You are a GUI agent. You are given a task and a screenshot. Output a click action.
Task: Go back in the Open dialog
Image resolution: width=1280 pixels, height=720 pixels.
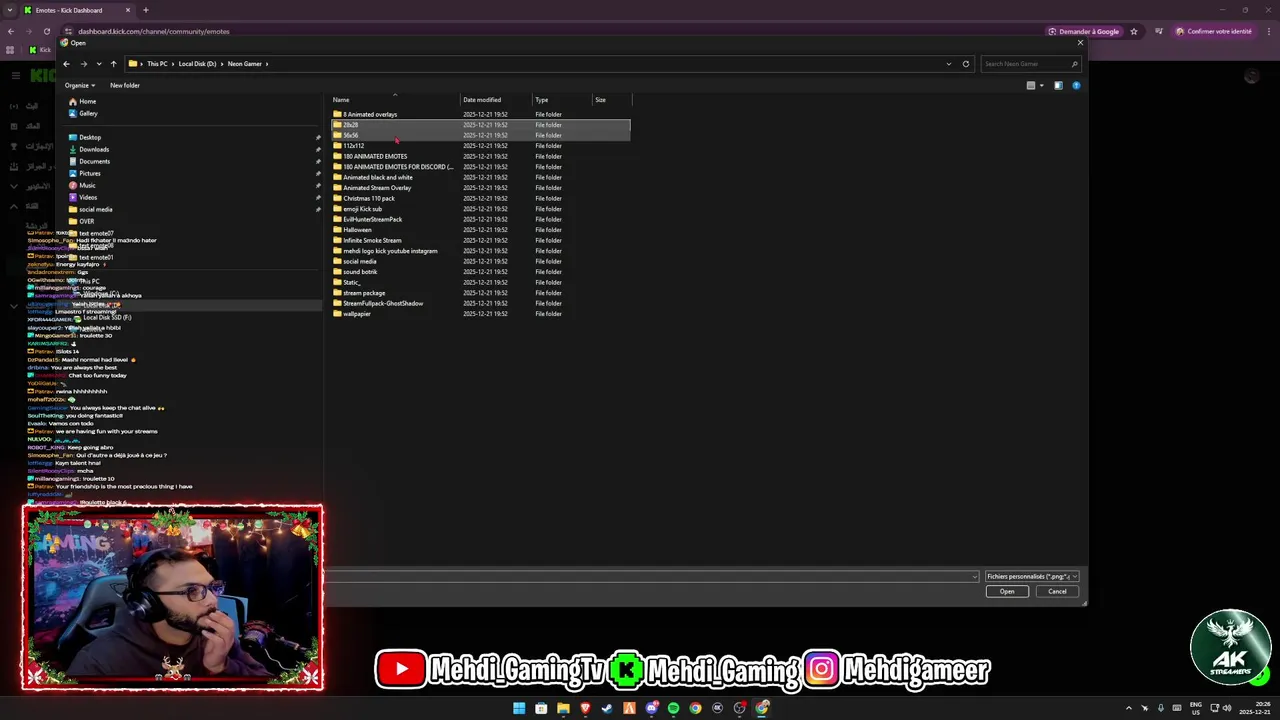pyautogui.click(x=66, y=64)
